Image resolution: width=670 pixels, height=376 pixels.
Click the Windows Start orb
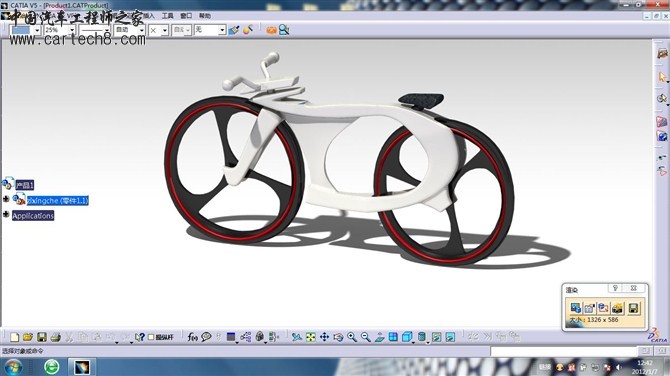(13, 367)
